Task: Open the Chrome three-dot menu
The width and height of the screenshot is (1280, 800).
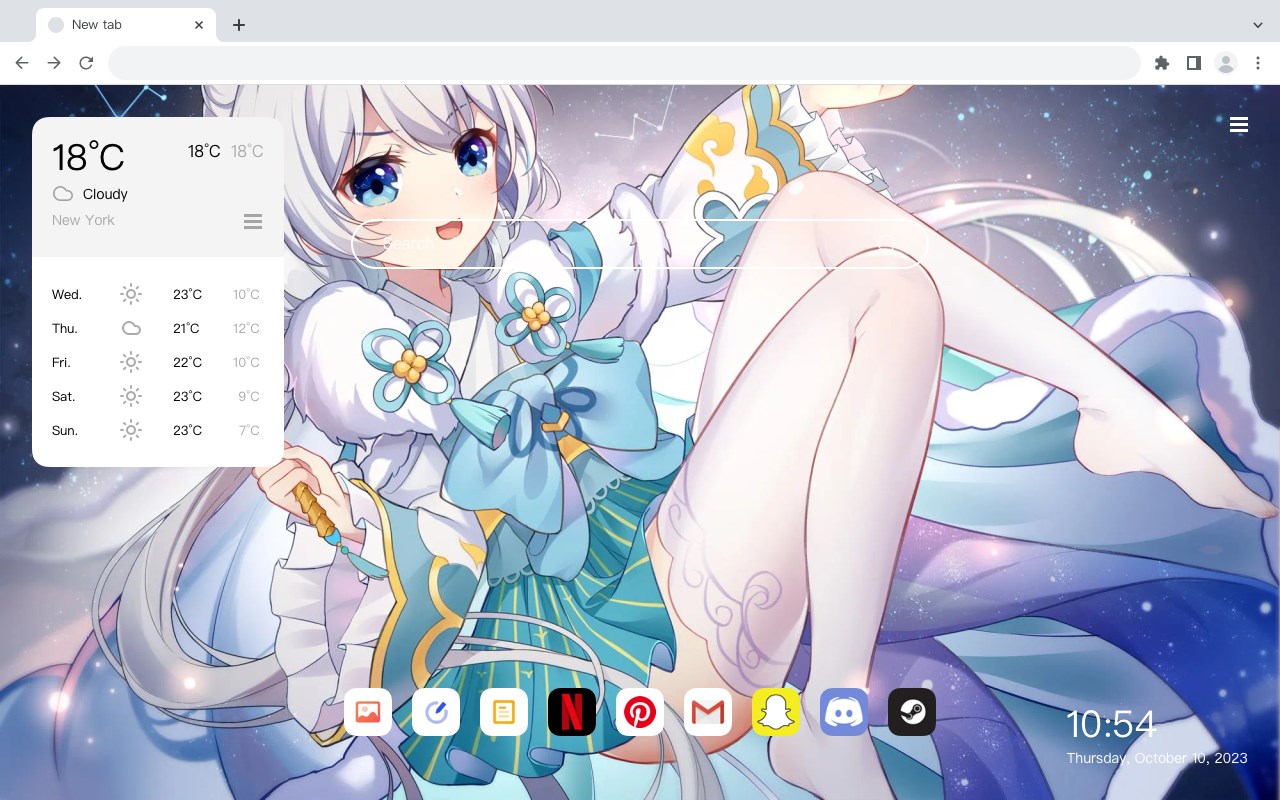Action: pyautogui.click(x=1258, y=63)
